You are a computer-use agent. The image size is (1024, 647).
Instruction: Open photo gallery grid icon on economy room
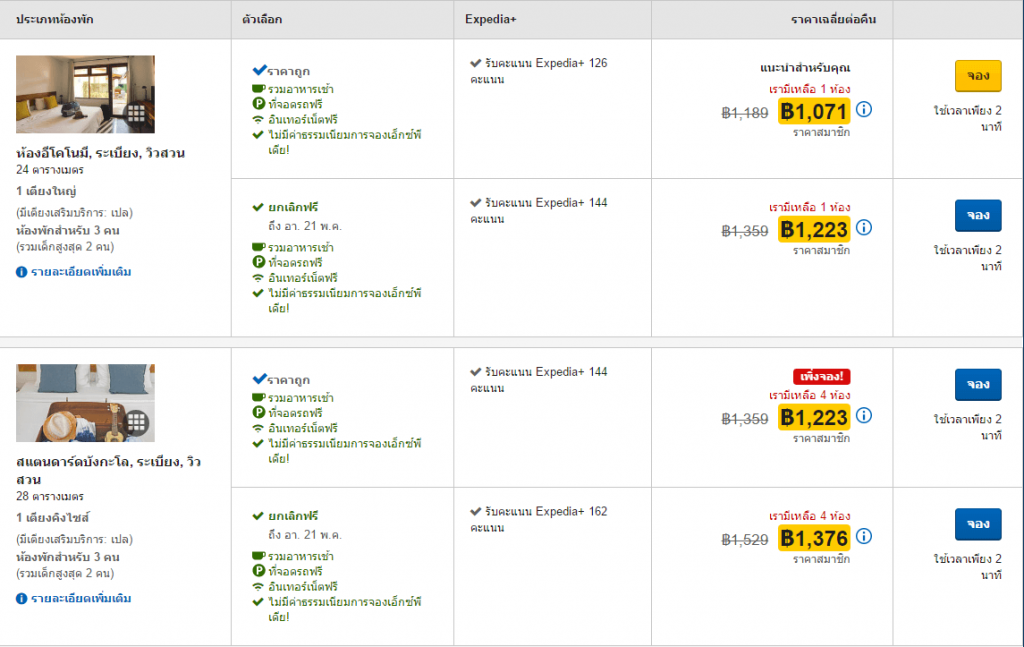(137, 113)
